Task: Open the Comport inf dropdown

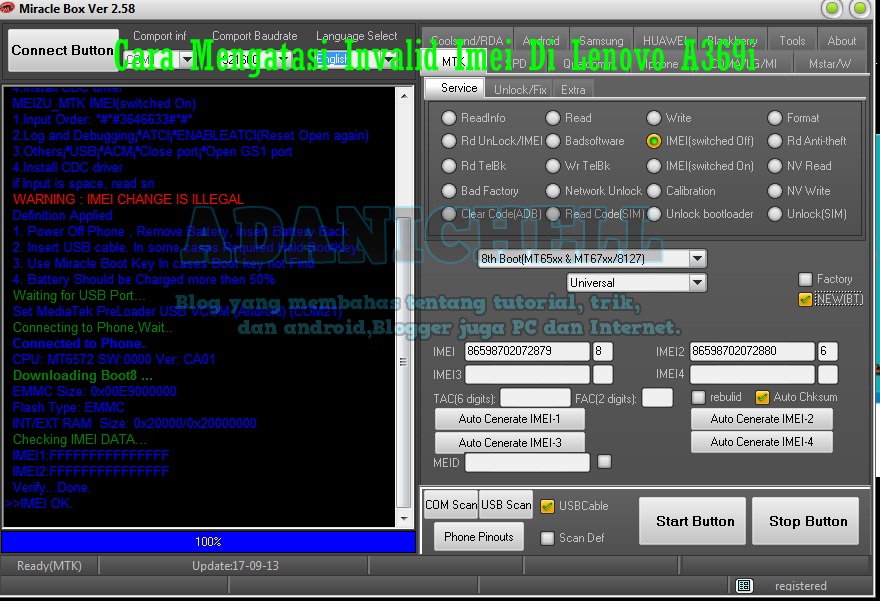Action: [x=186, y=59]
